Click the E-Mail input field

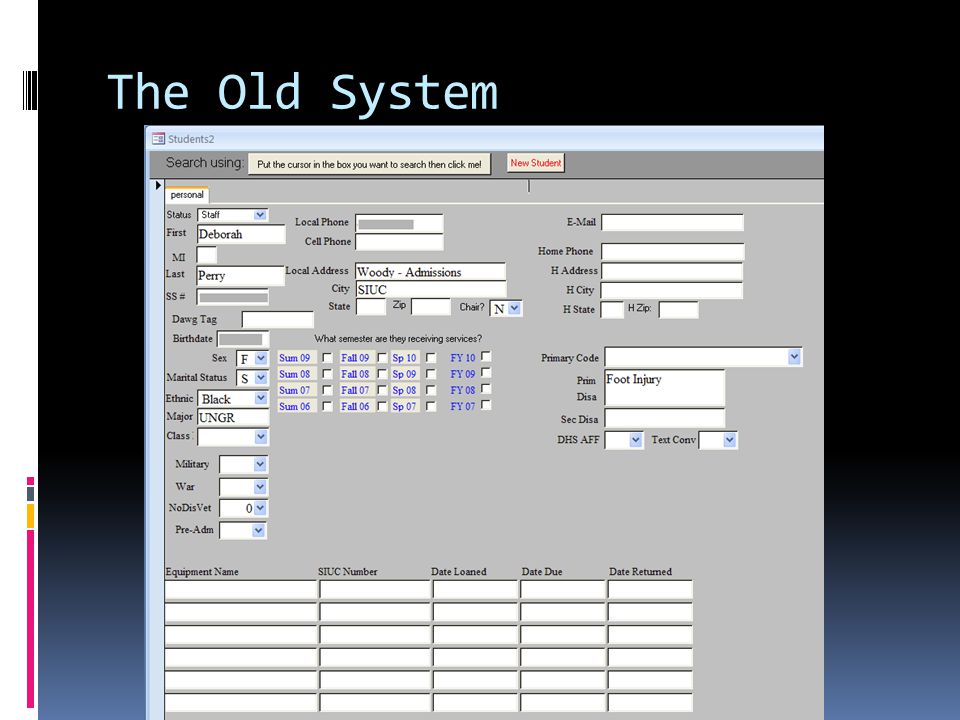[672, 222]
